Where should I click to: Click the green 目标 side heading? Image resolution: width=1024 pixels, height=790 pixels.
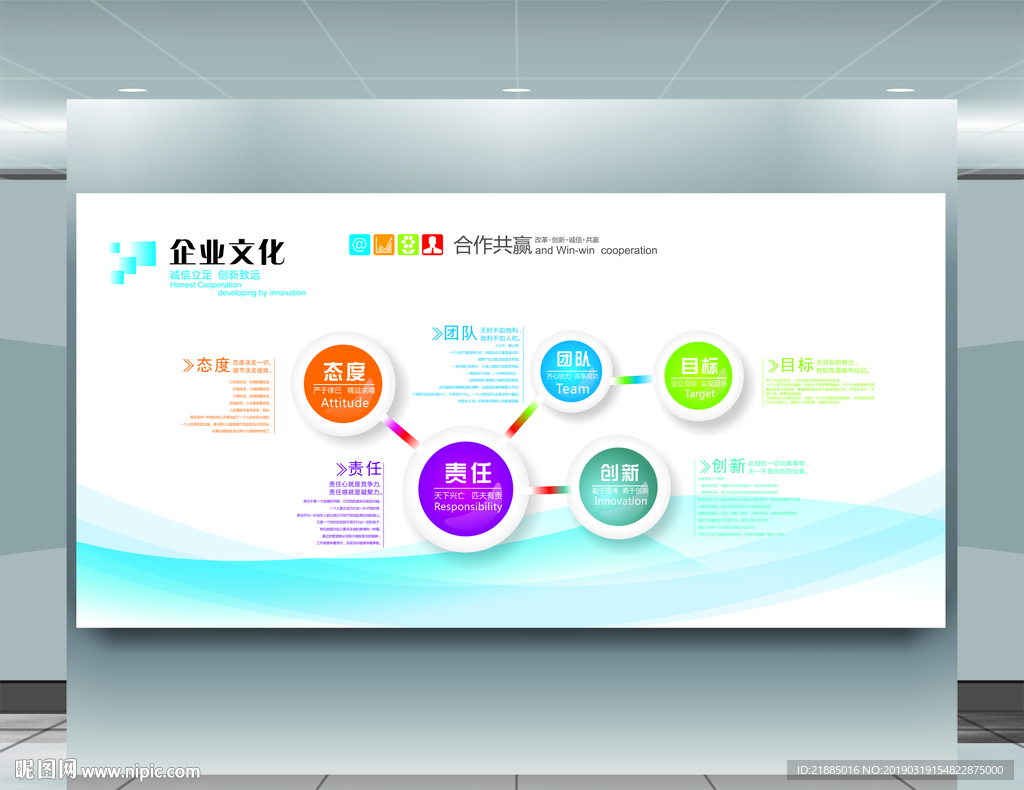click(797, 365)
